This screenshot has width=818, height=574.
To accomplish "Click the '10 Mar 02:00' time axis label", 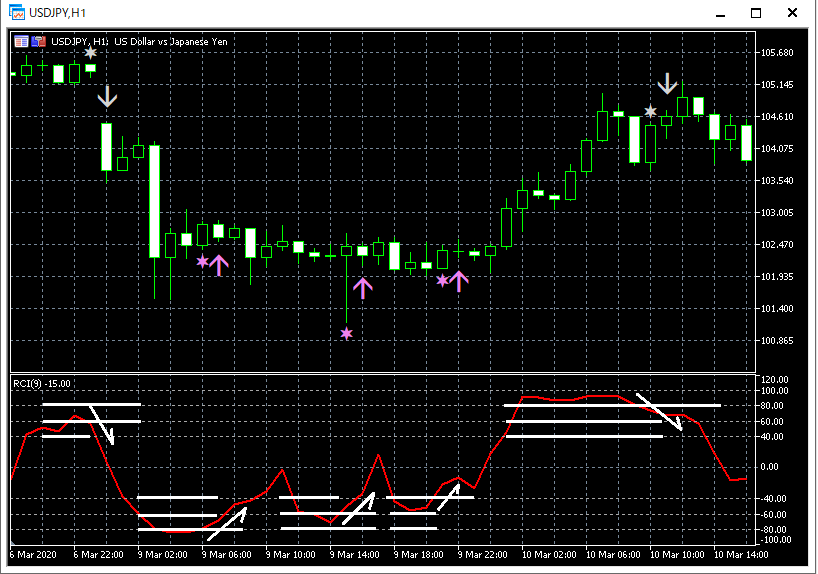I will (549, 555).
